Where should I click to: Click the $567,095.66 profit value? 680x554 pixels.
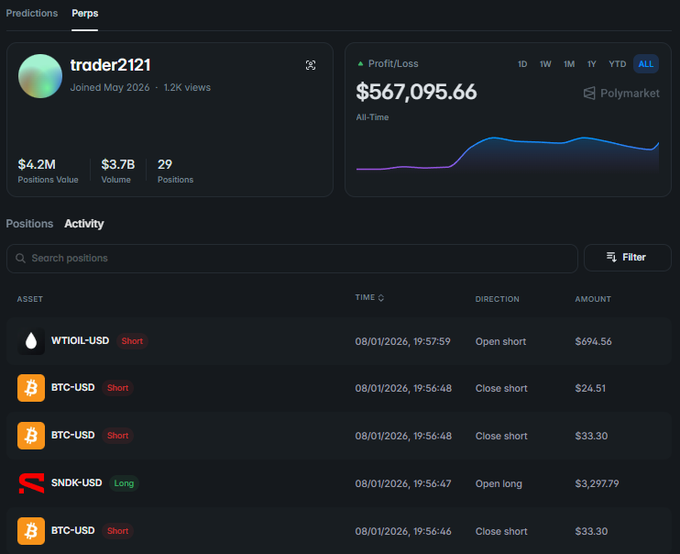pos(416,92)
